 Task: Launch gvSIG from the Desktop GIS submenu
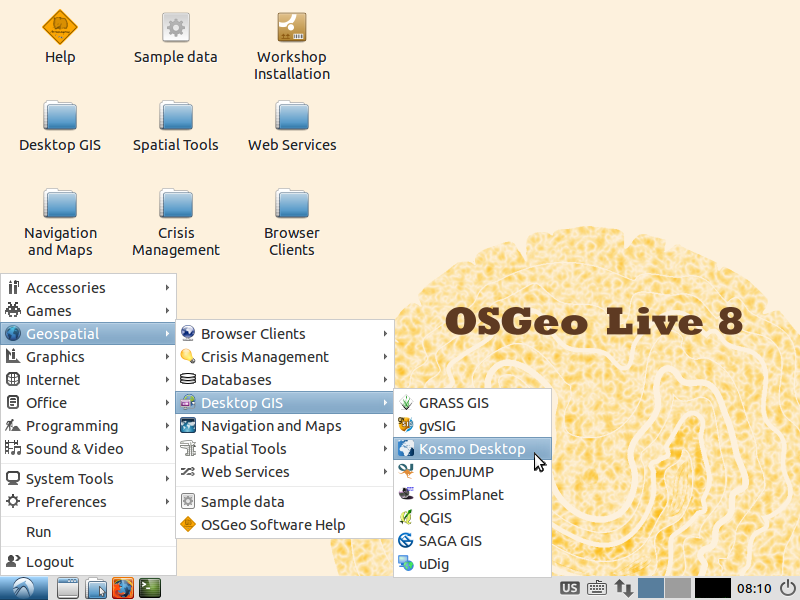472,426
